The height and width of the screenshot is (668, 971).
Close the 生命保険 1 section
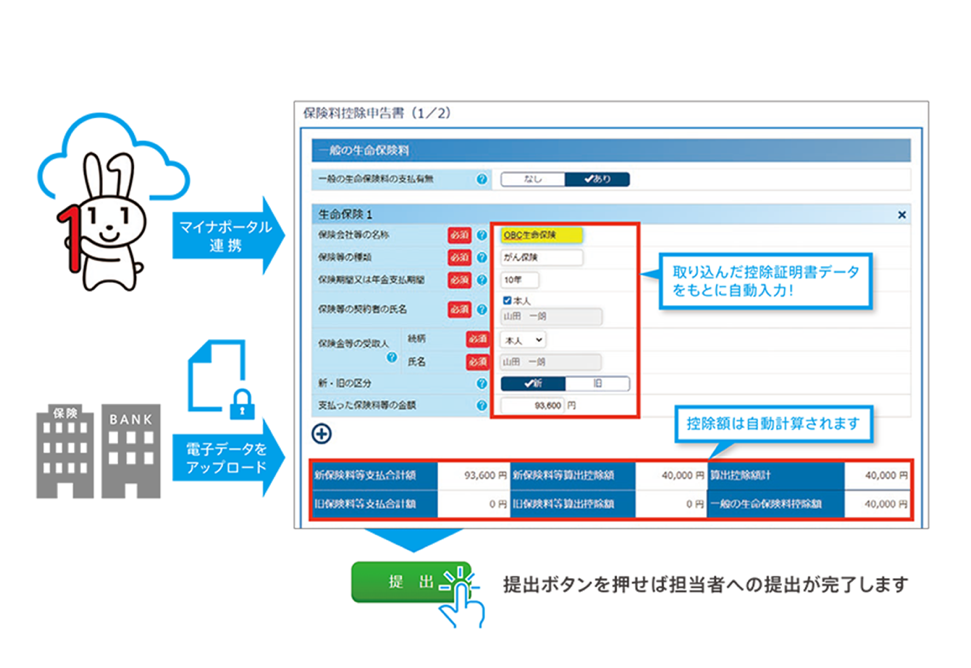(x=901, y=215)
